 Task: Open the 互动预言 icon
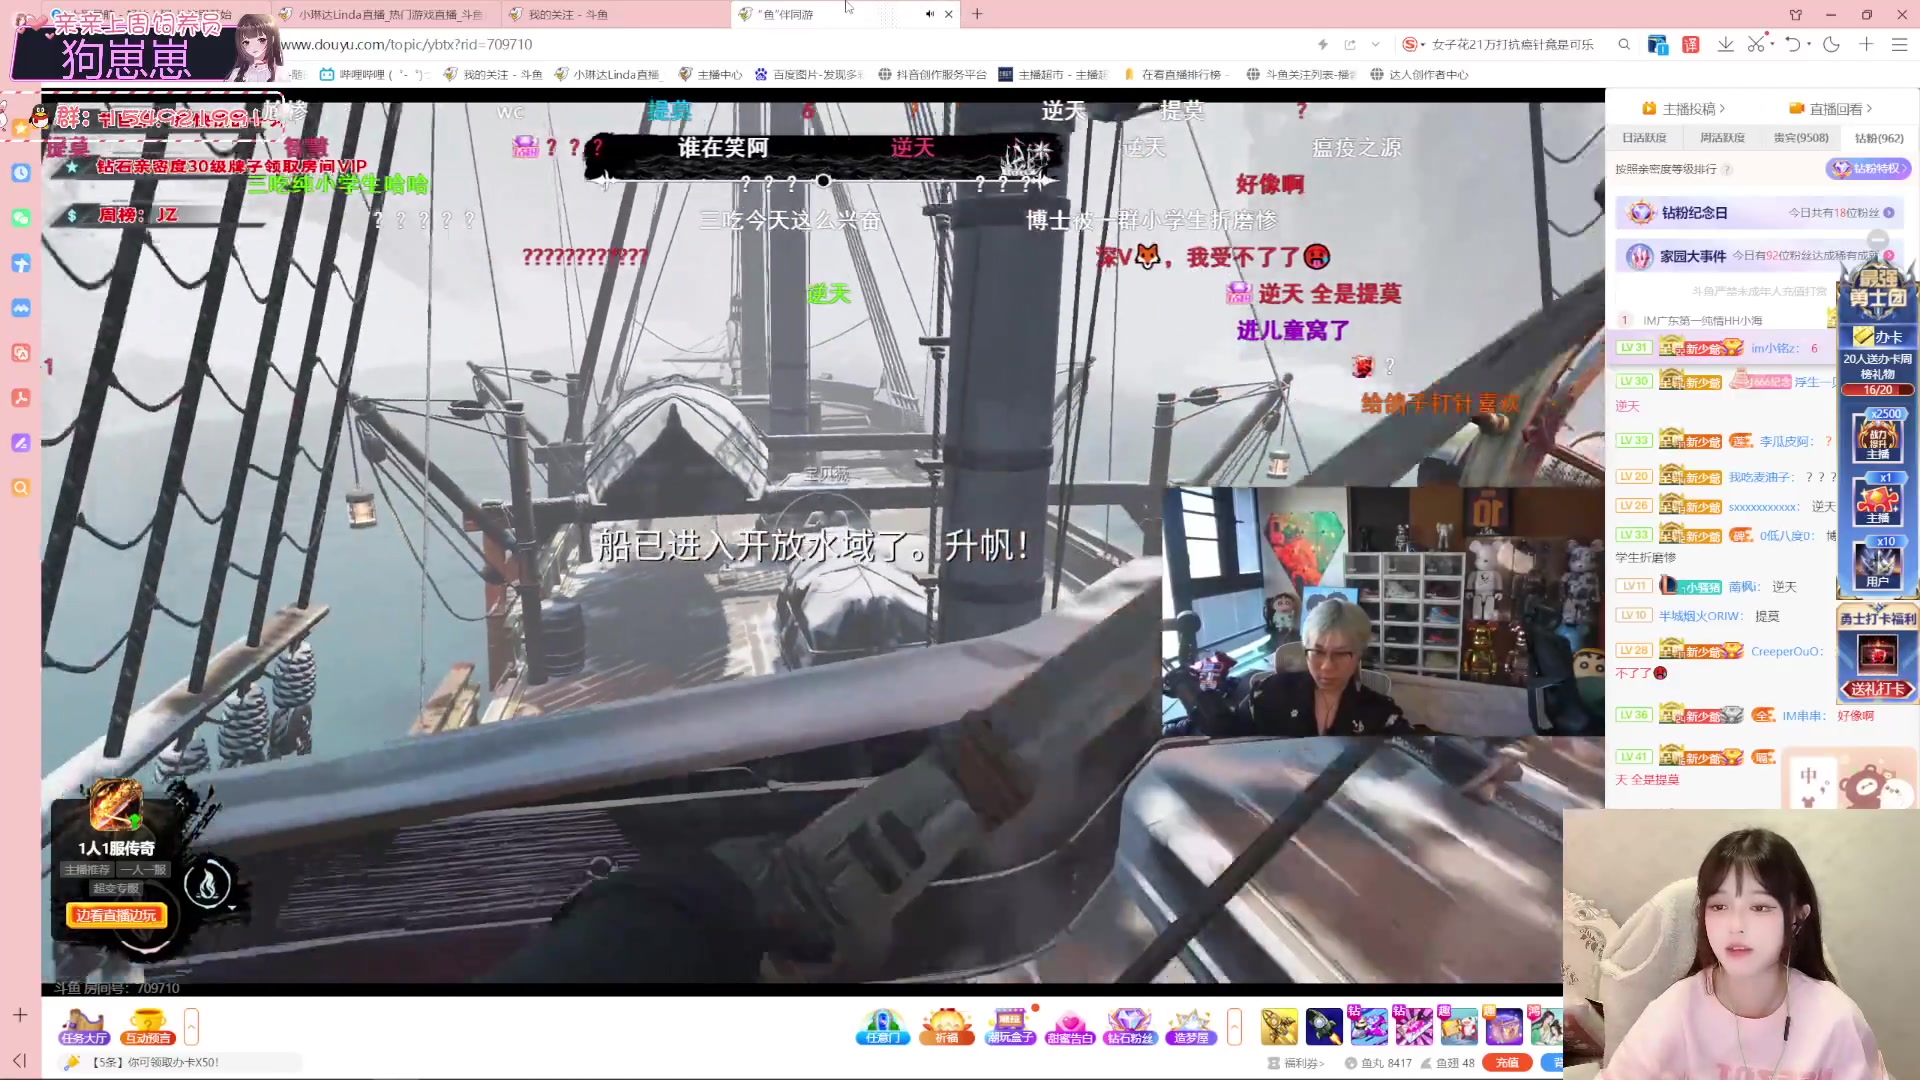click(x=148, y=1027)
